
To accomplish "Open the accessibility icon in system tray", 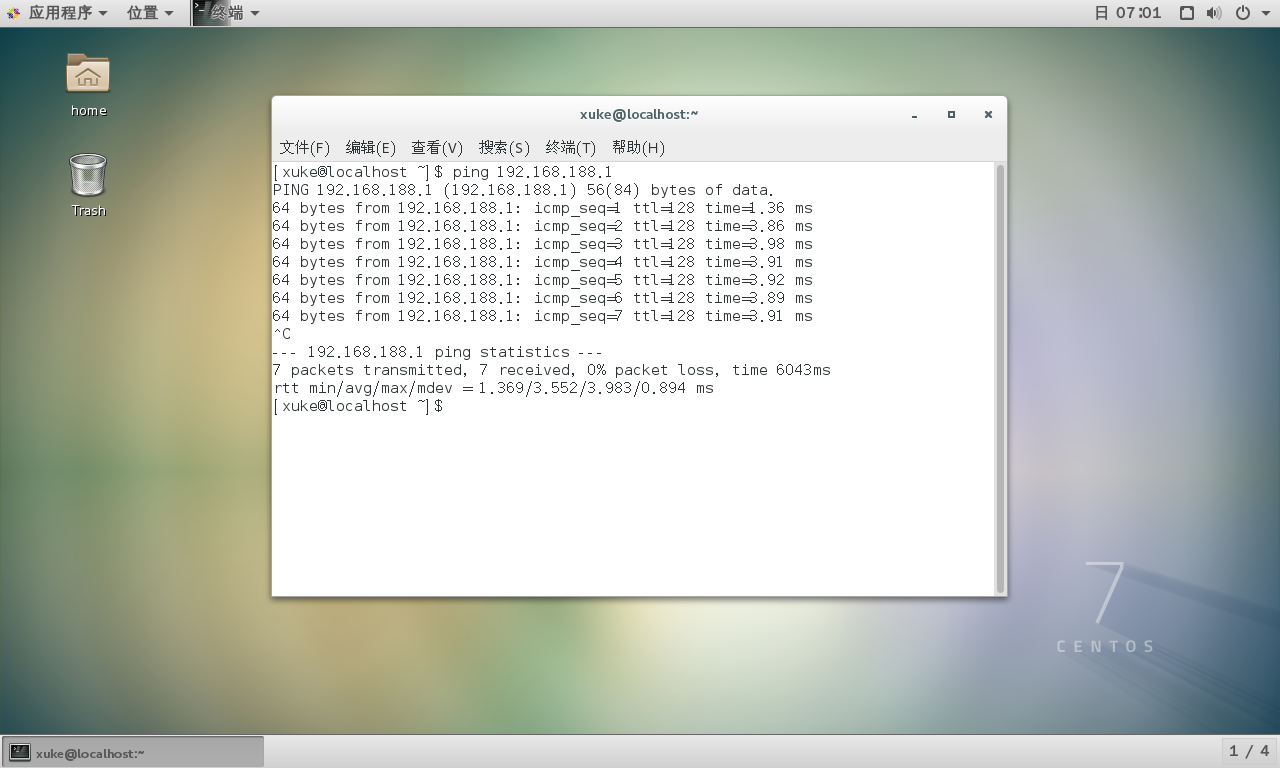I will click(x=1186, y=13).
